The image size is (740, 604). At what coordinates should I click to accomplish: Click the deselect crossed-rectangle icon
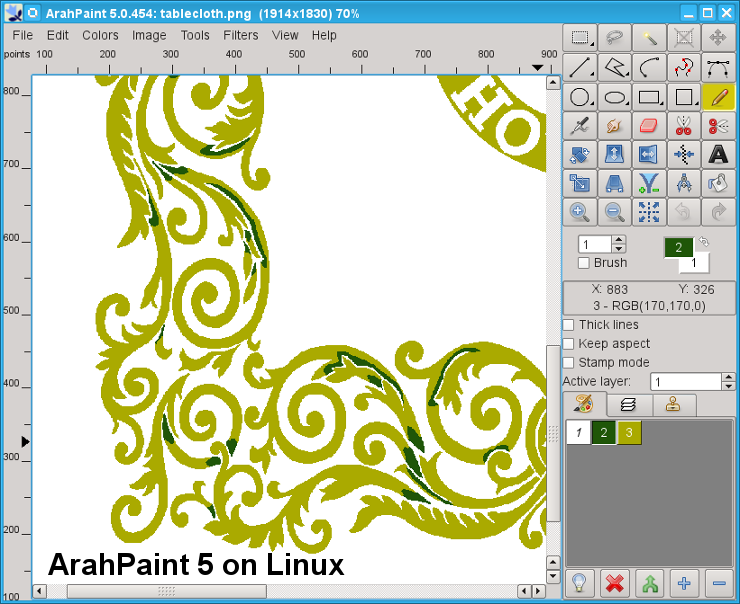click(684, 38)
